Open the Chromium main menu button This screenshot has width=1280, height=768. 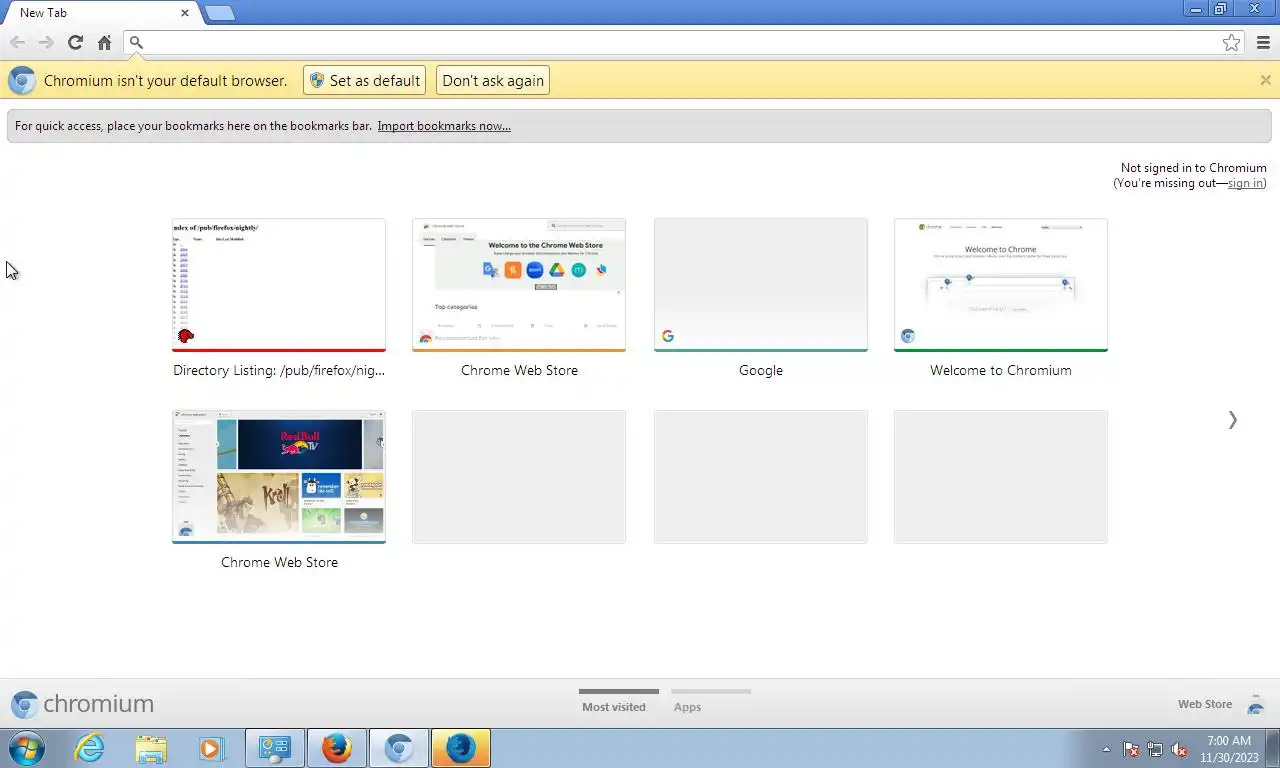click(x=1263, y=42)
